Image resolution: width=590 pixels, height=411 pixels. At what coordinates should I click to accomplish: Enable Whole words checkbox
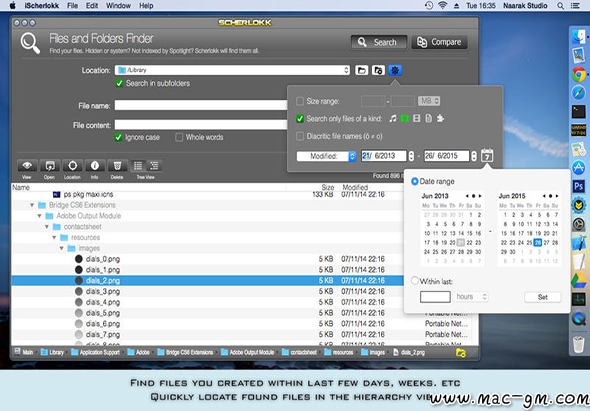pos(179,137)
